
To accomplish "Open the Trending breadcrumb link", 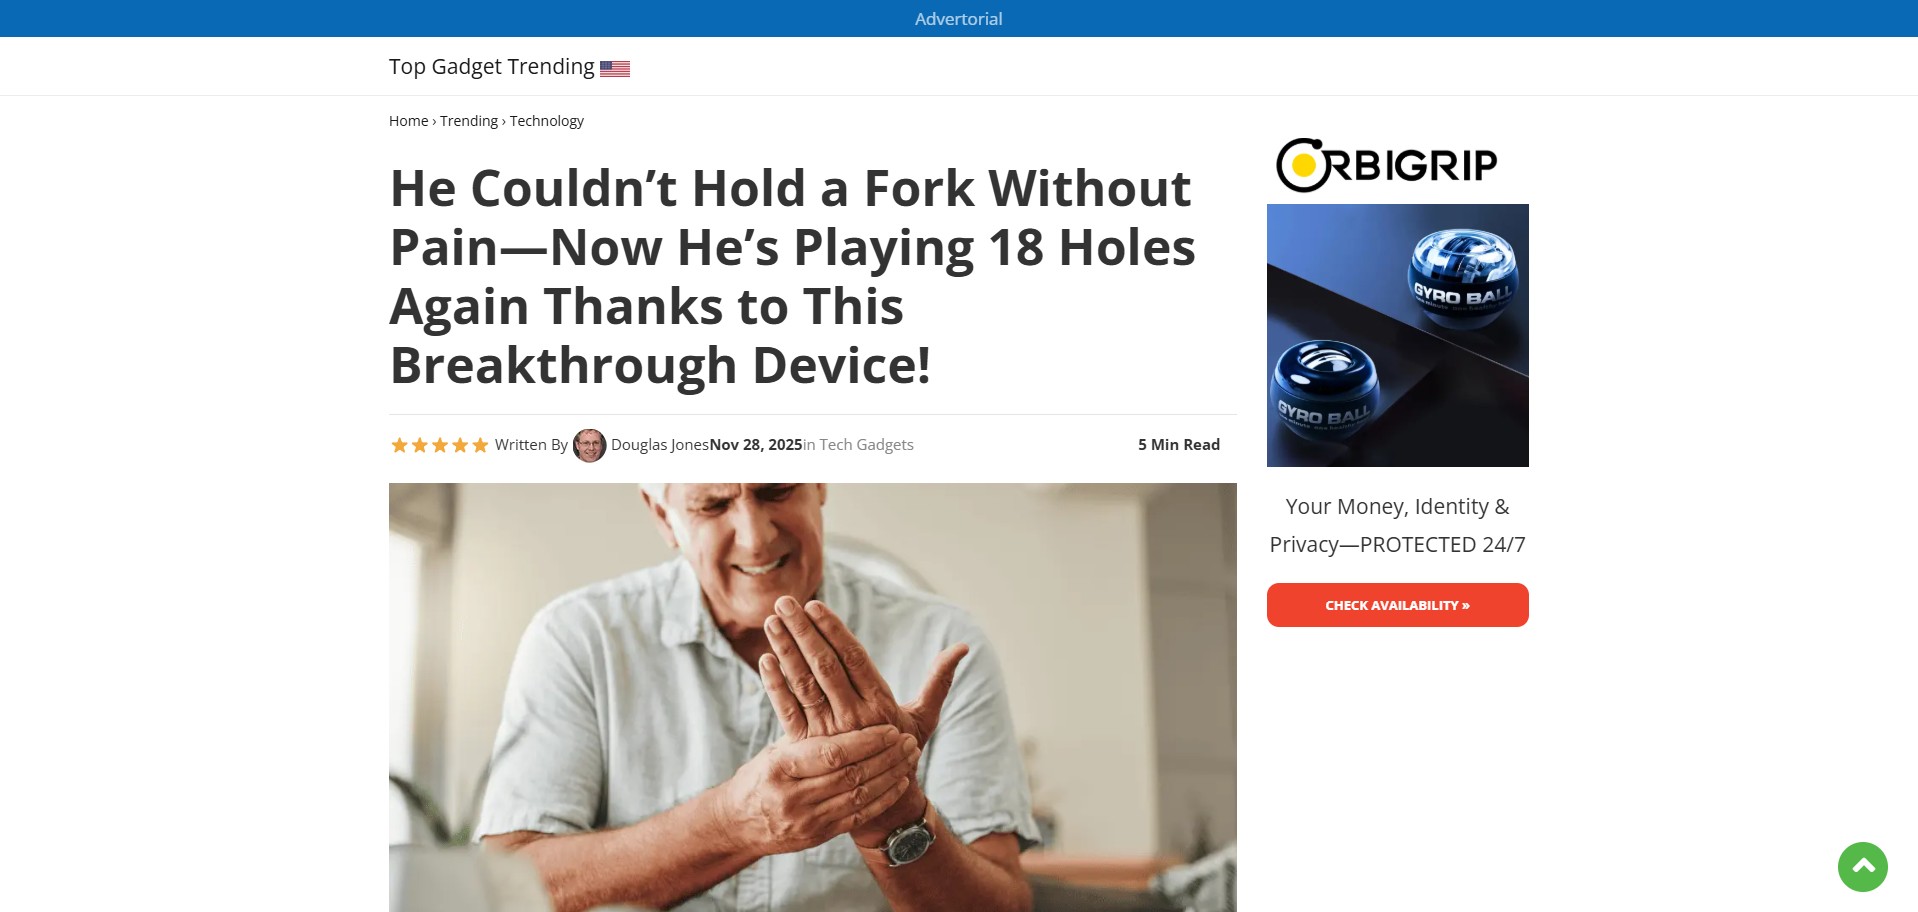I will click(x=469, y=121).
